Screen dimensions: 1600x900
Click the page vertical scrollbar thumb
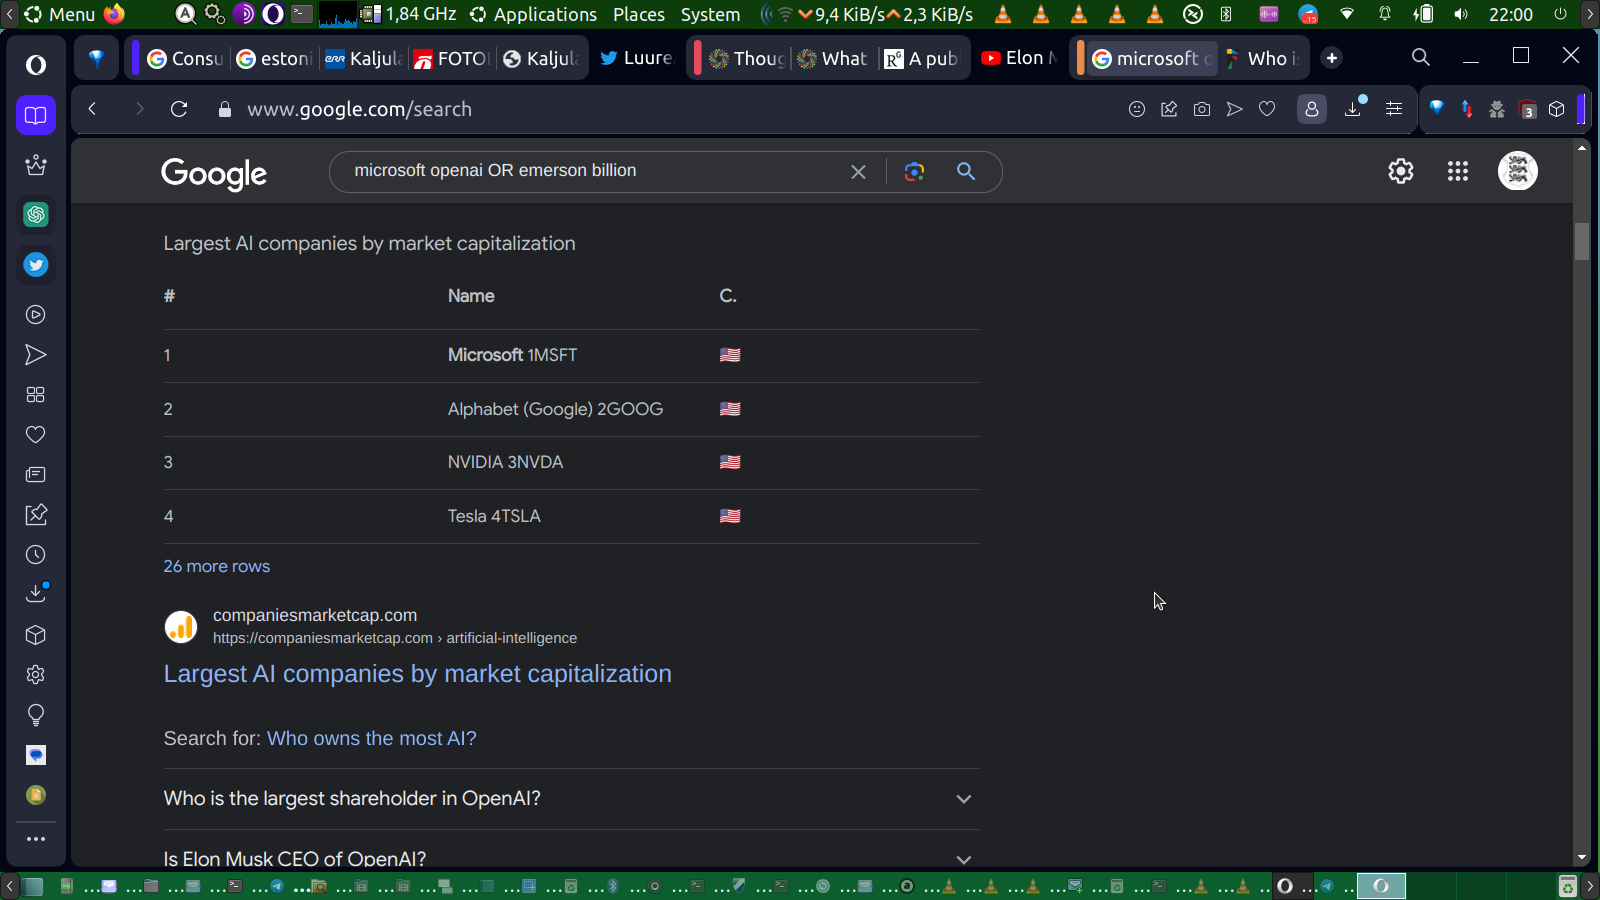(1581, 241)
